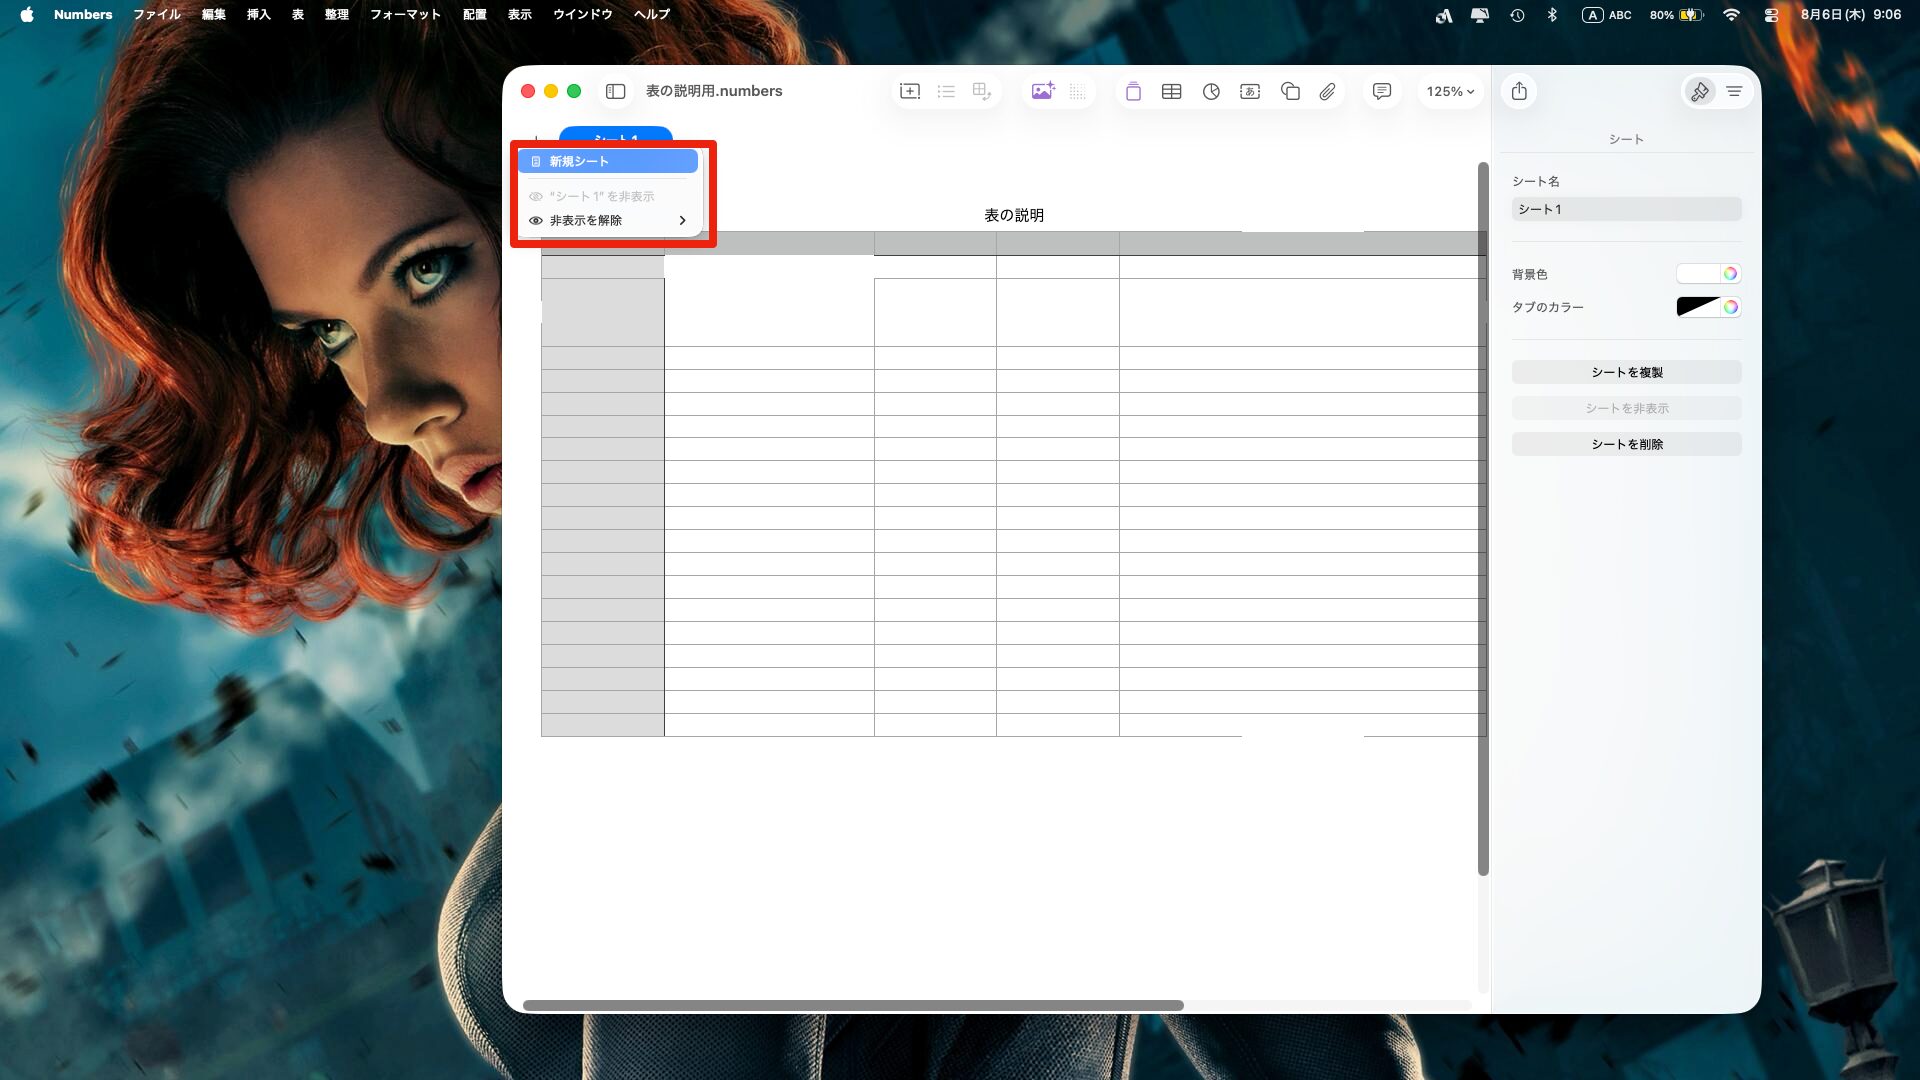This screenshot has width=1920, height=1080.
Task: Insert a shape from the toolbar
Action: (x=1290, y=91)
